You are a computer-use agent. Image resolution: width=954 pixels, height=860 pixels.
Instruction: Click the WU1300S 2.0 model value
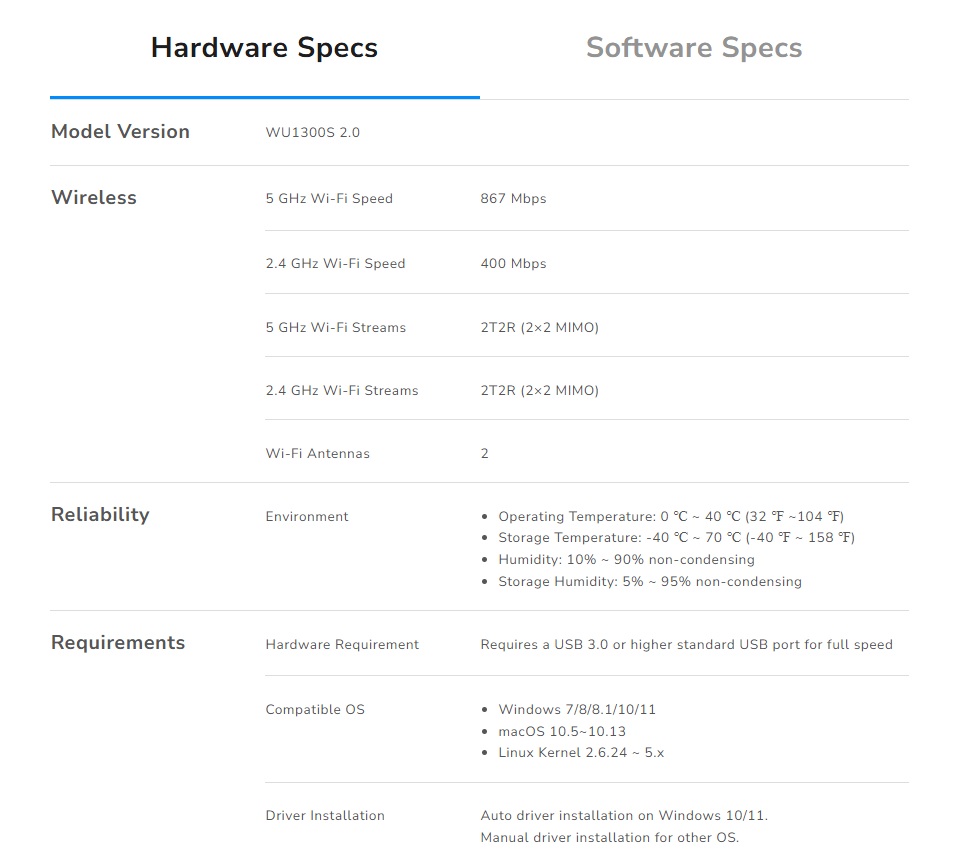(x=312, y=133)
